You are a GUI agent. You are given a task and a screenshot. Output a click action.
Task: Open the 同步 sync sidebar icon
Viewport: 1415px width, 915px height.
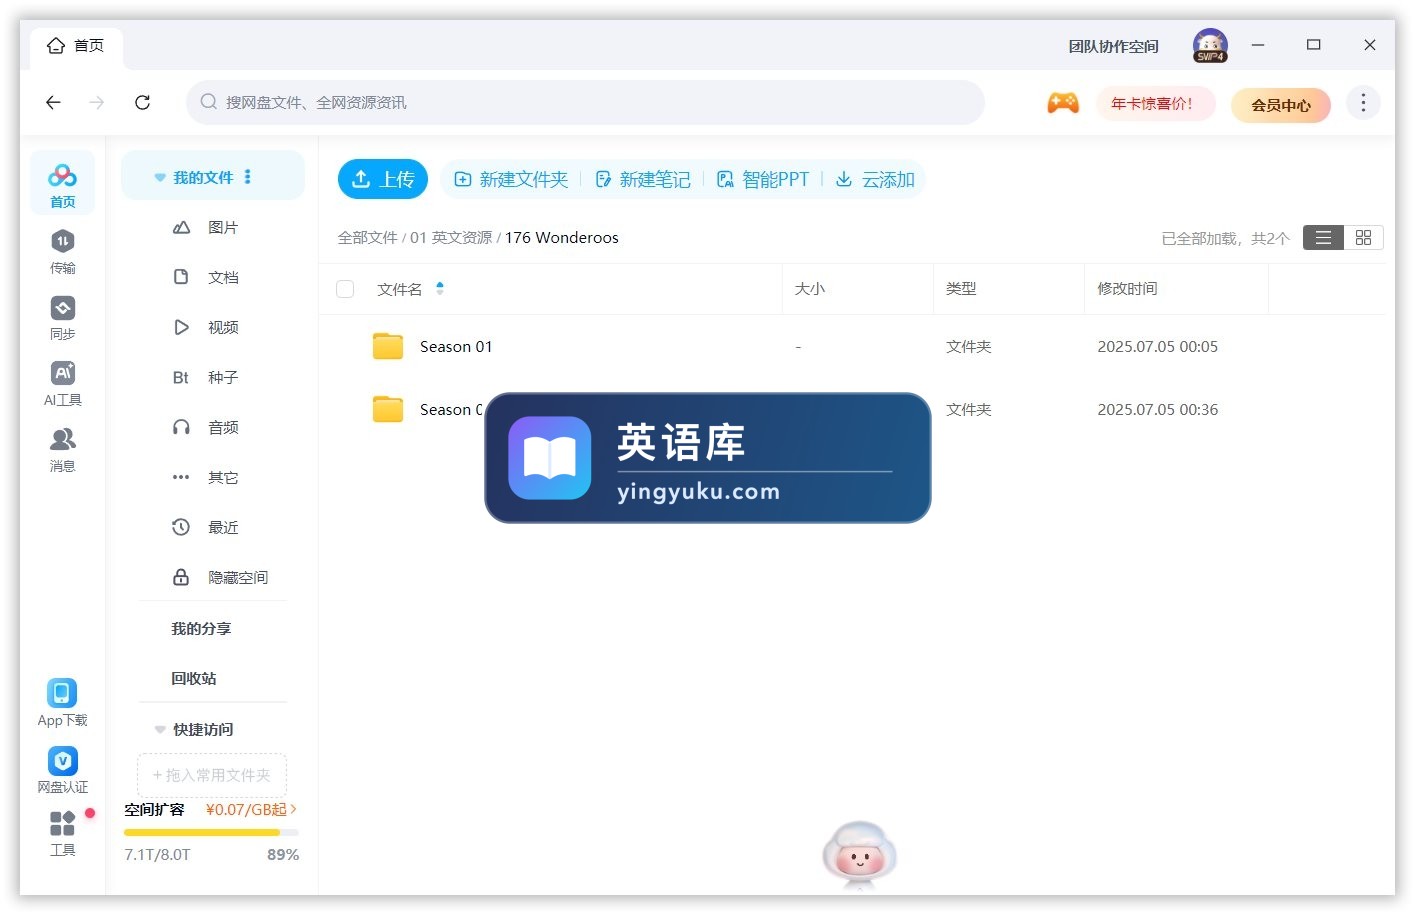62,317
